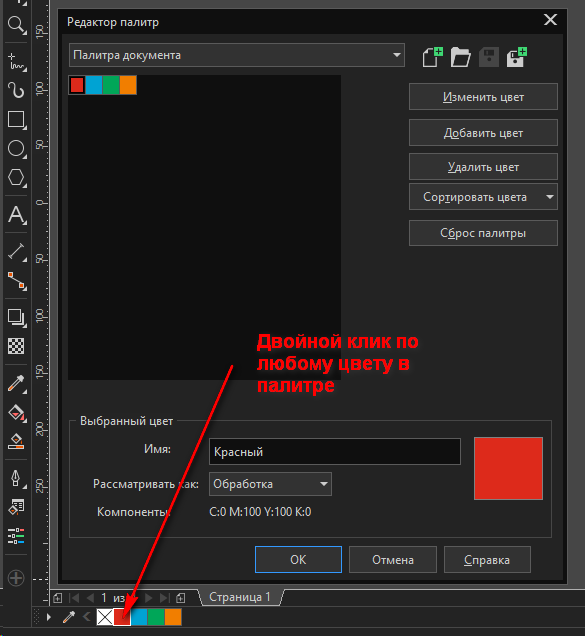Screen dimensions: 585x636
Task: Select blue swatch in palette editor grid
Action: pos(94,85)
